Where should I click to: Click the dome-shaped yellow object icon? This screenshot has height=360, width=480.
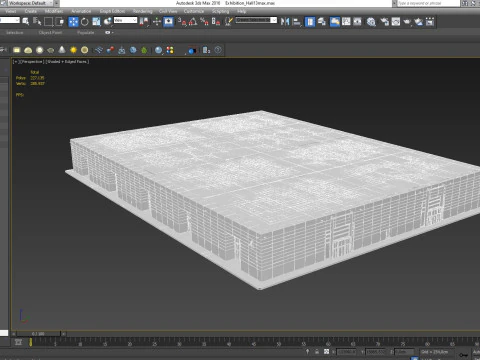click(x=28, y=50)
